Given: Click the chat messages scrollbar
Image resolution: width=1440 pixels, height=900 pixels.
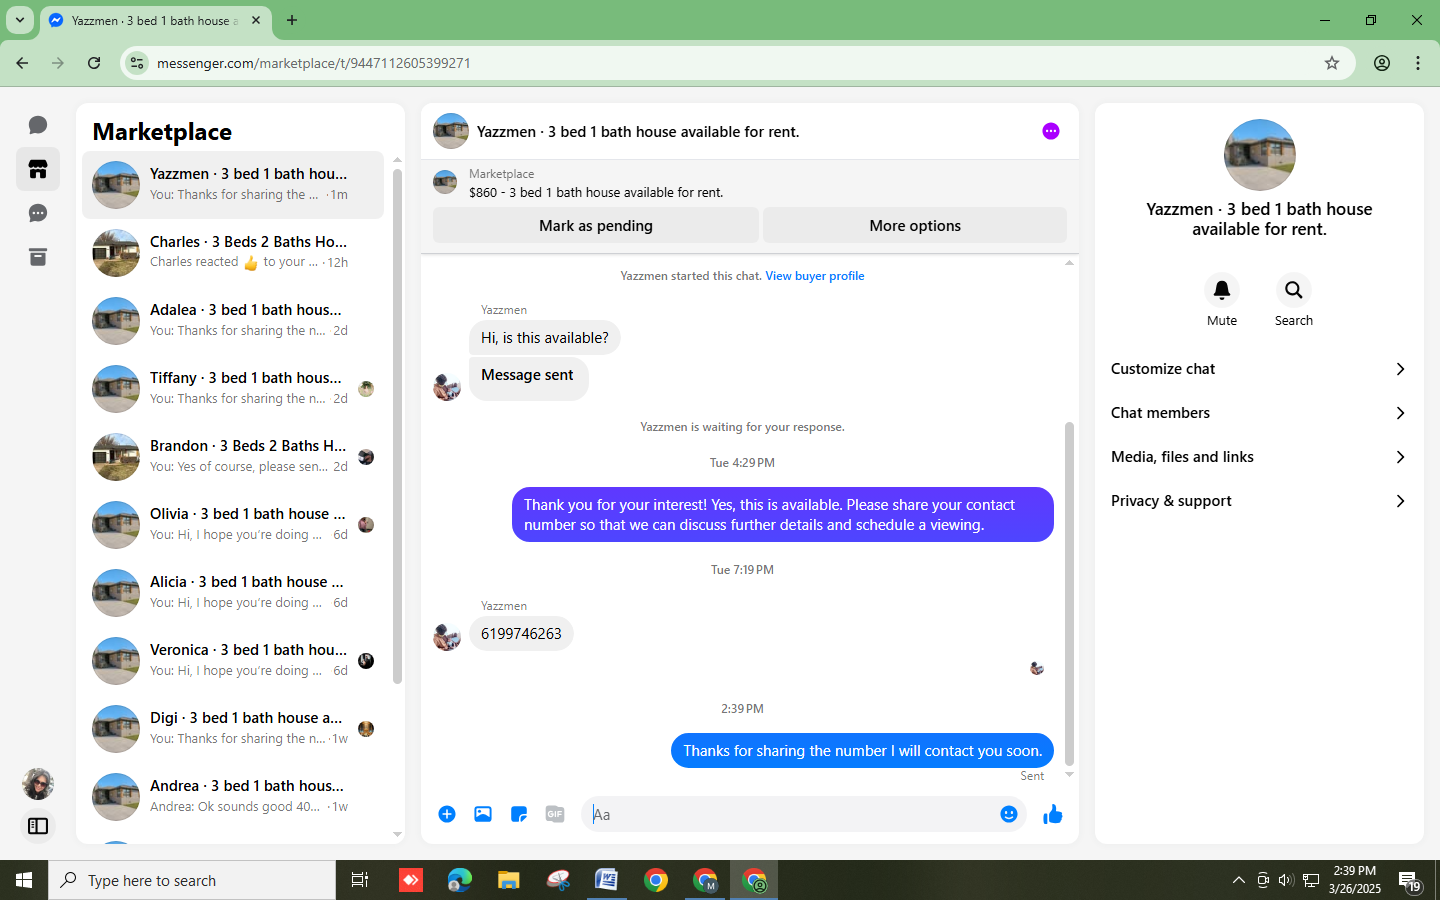Looking at the screenshot, I should tap(1069, 593).
